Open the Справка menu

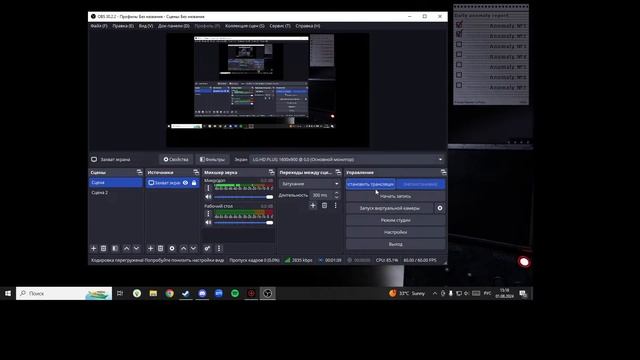(308, 26)
